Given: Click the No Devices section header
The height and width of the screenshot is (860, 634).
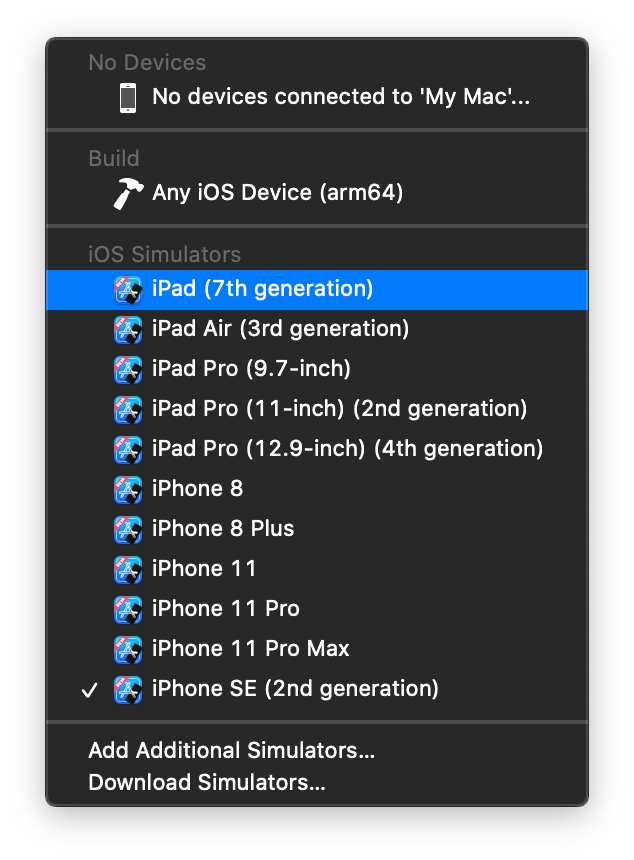Looking at the screenshot, I should tap(145, 62).
